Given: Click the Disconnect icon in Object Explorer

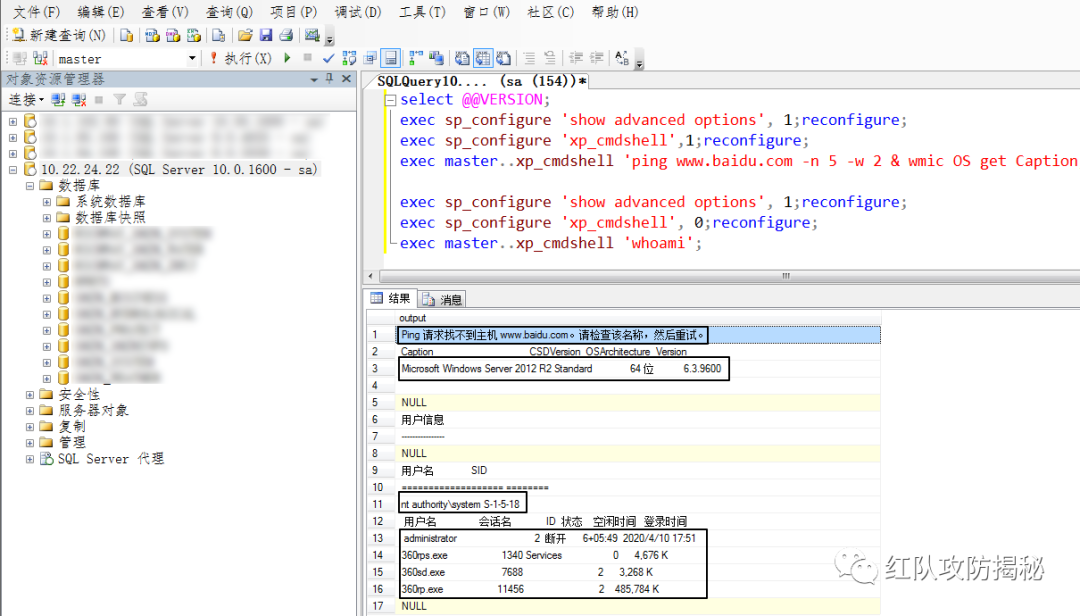Looking at the screenshot, I should (79, 100).
